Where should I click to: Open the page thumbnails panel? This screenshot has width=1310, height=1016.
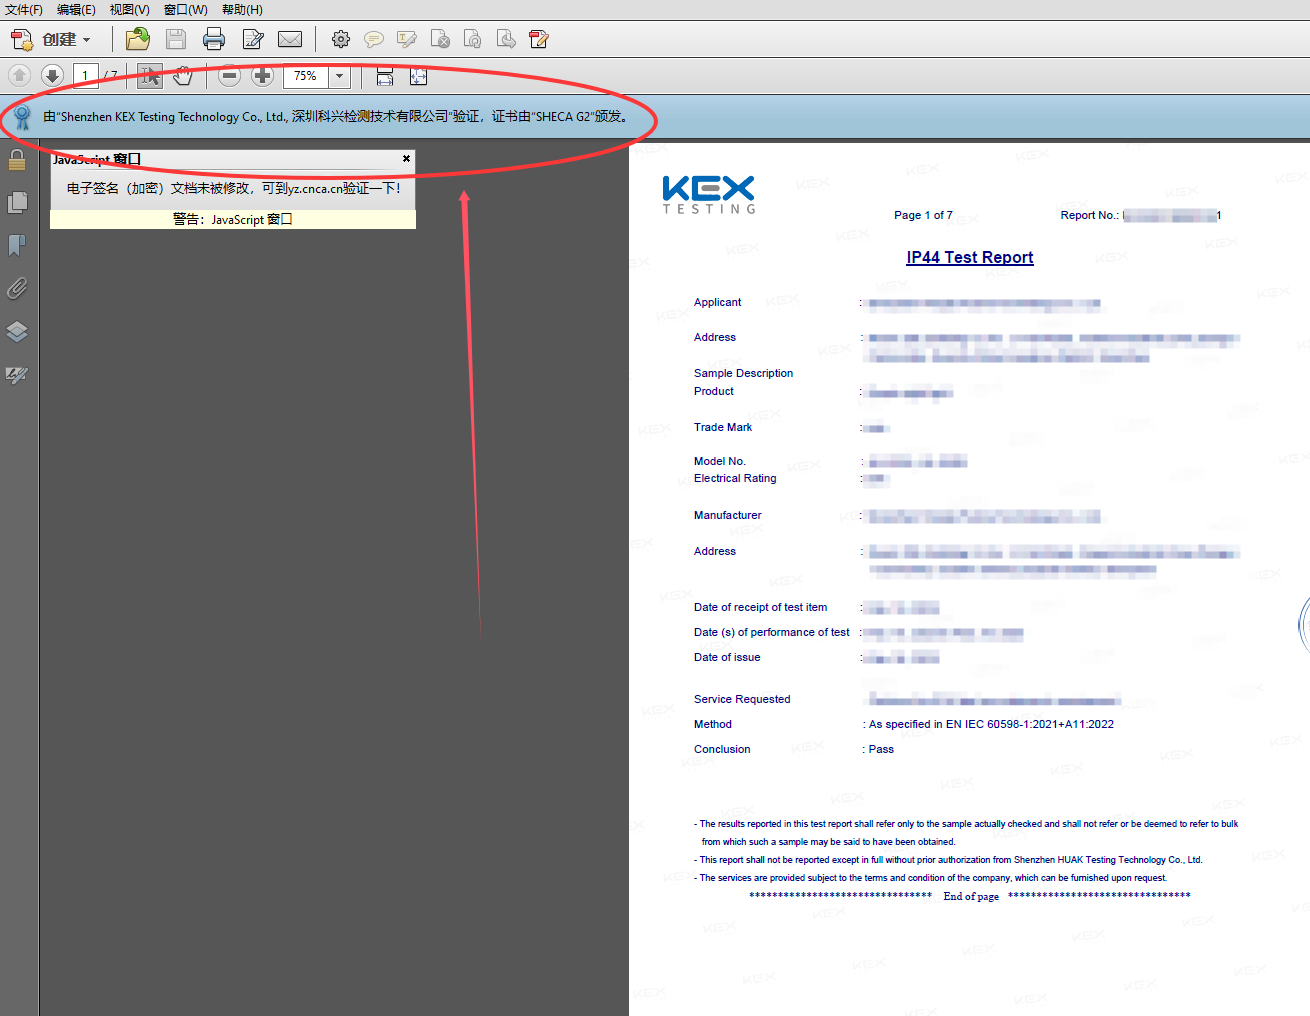click(17, 203)
